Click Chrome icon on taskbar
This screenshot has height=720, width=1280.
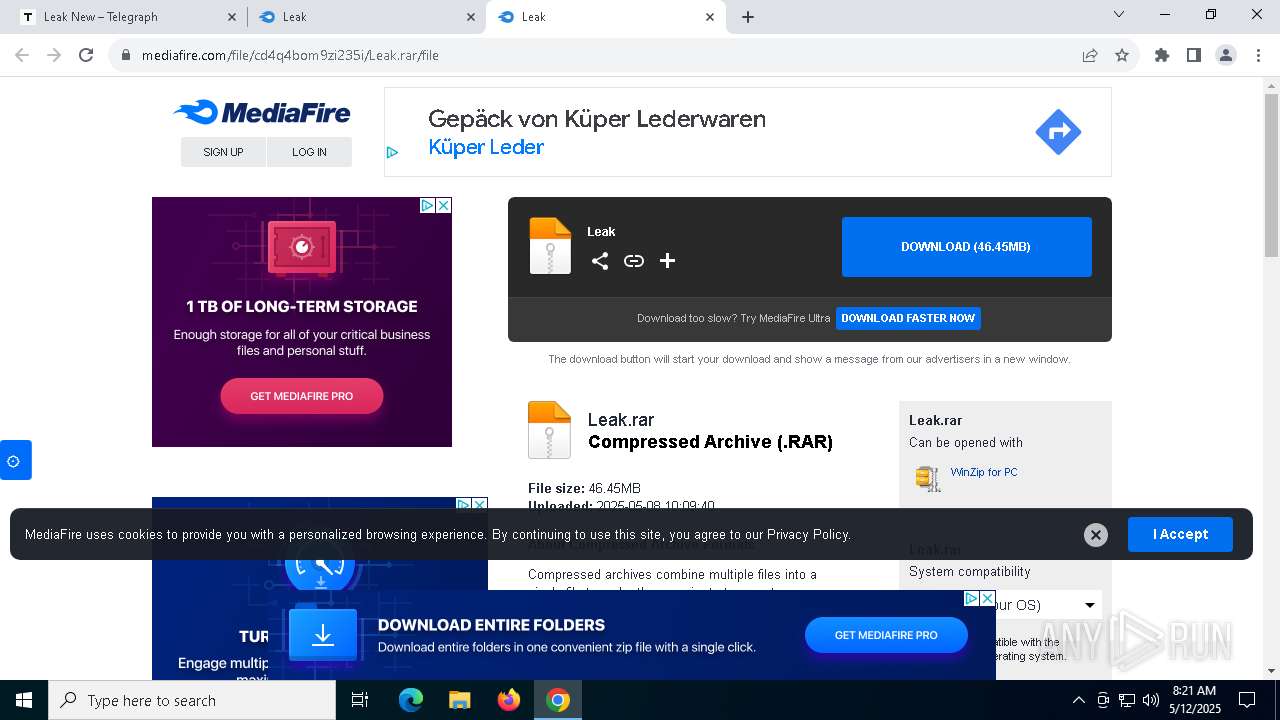(558, 700)
